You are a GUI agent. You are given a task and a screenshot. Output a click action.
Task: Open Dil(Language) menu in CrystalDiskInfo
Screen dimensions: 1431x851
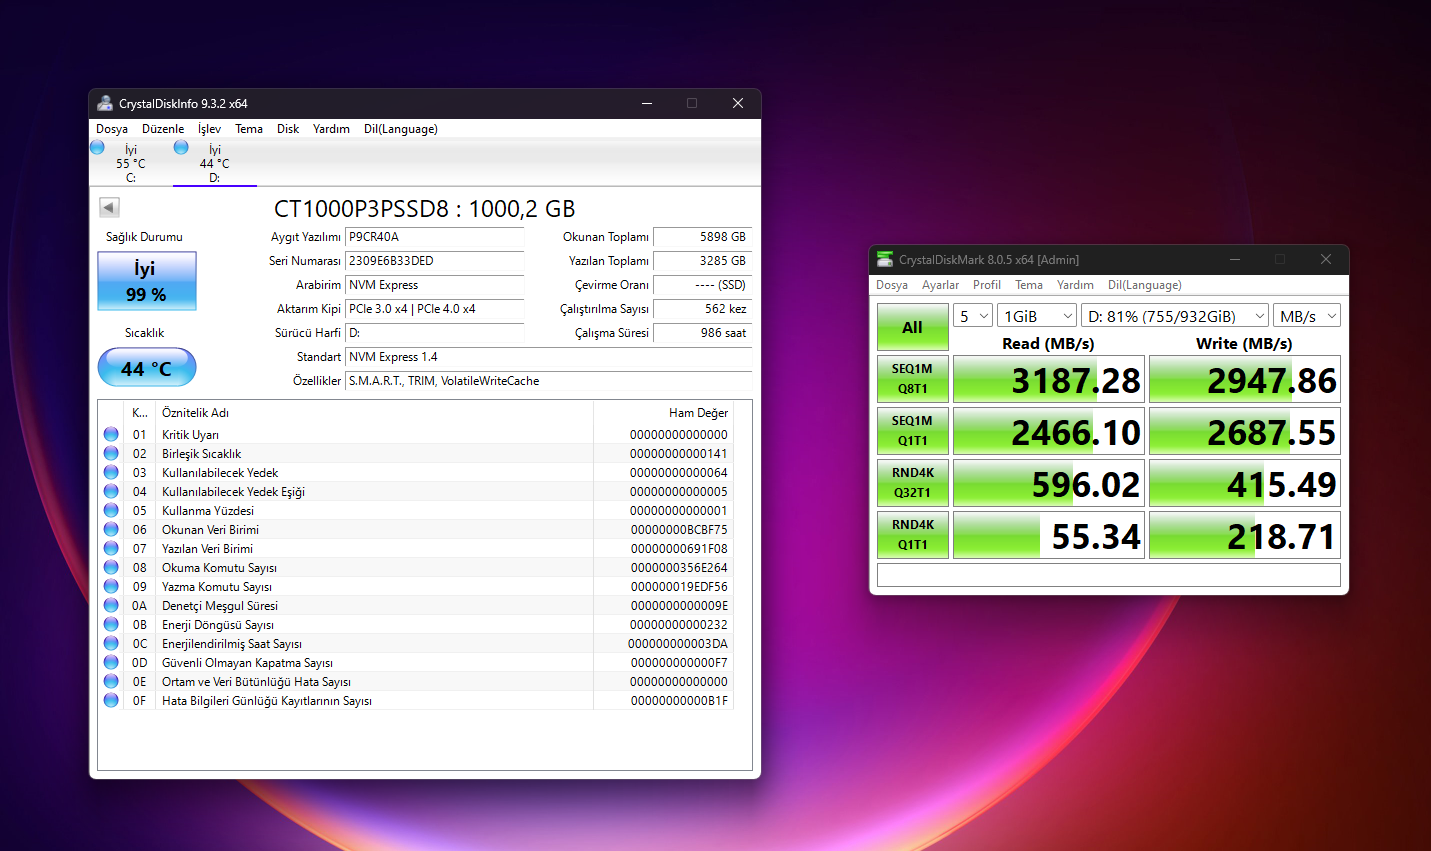click(x=400, y=129)
